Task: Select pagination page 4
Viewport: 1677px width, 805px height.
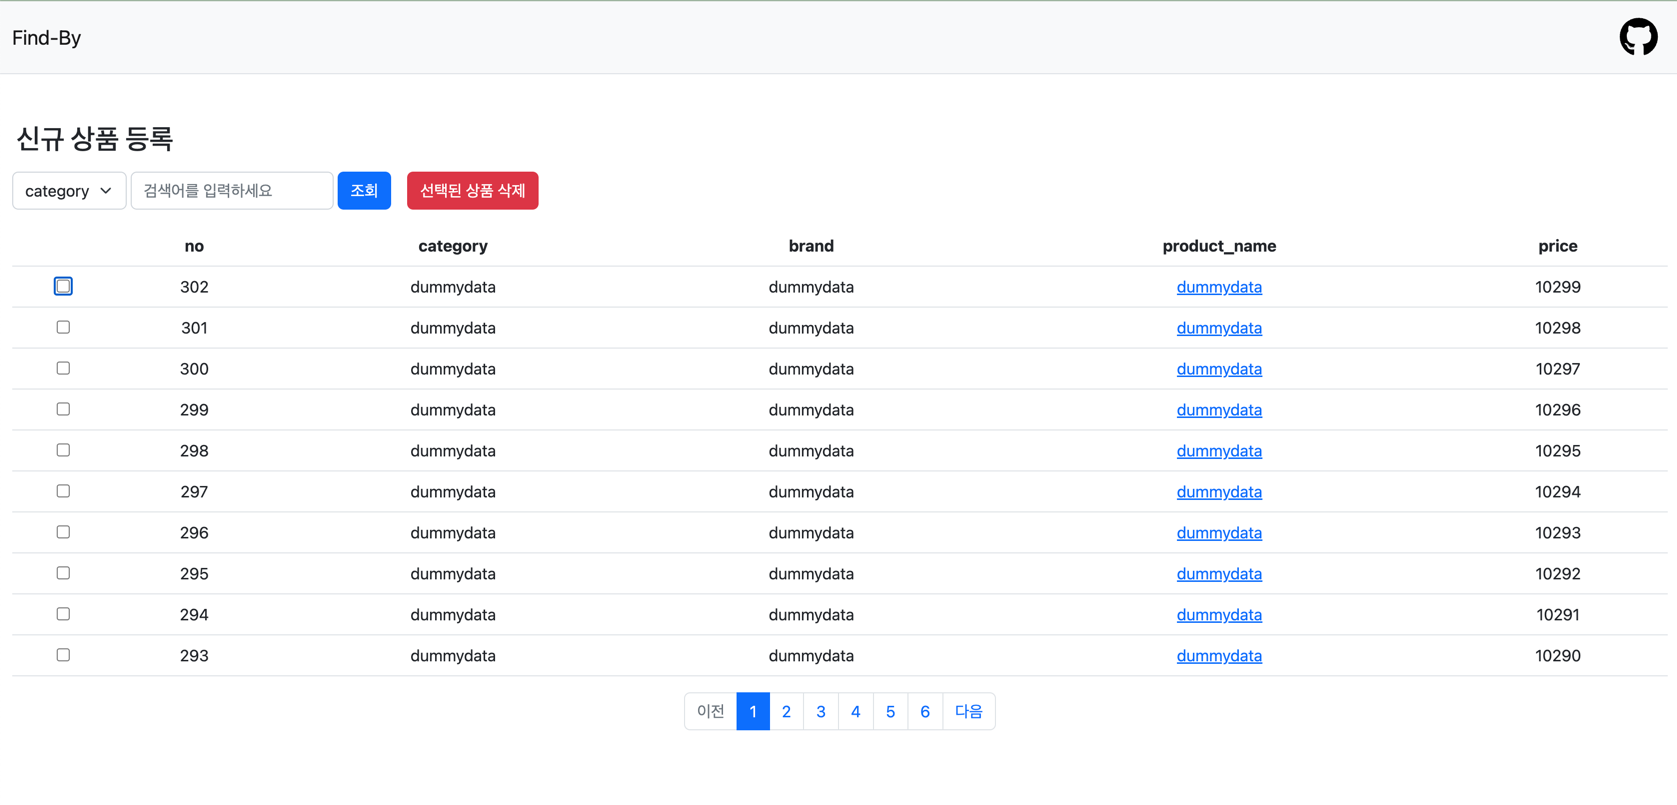Action: 856,711
